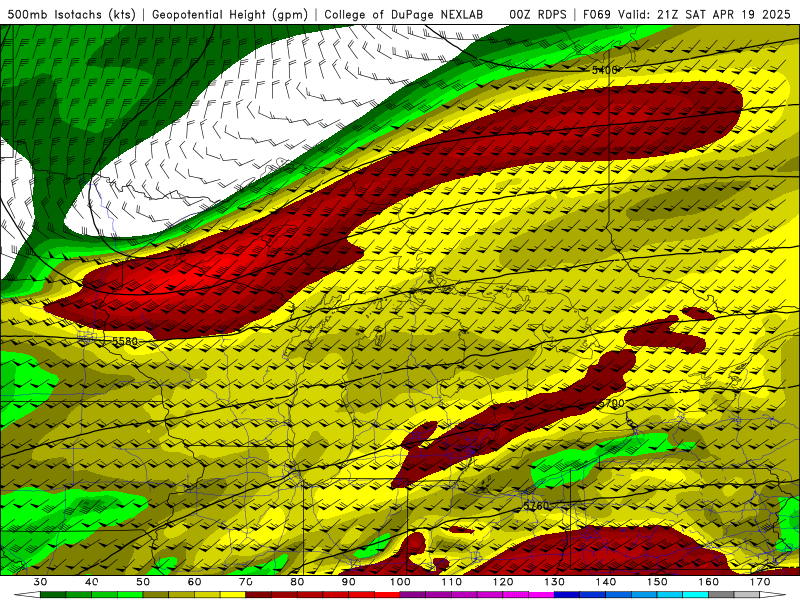Click the 'Valid: 21Z SAT APR 19 2025' text
800x600 pixels.
[707, 14]
